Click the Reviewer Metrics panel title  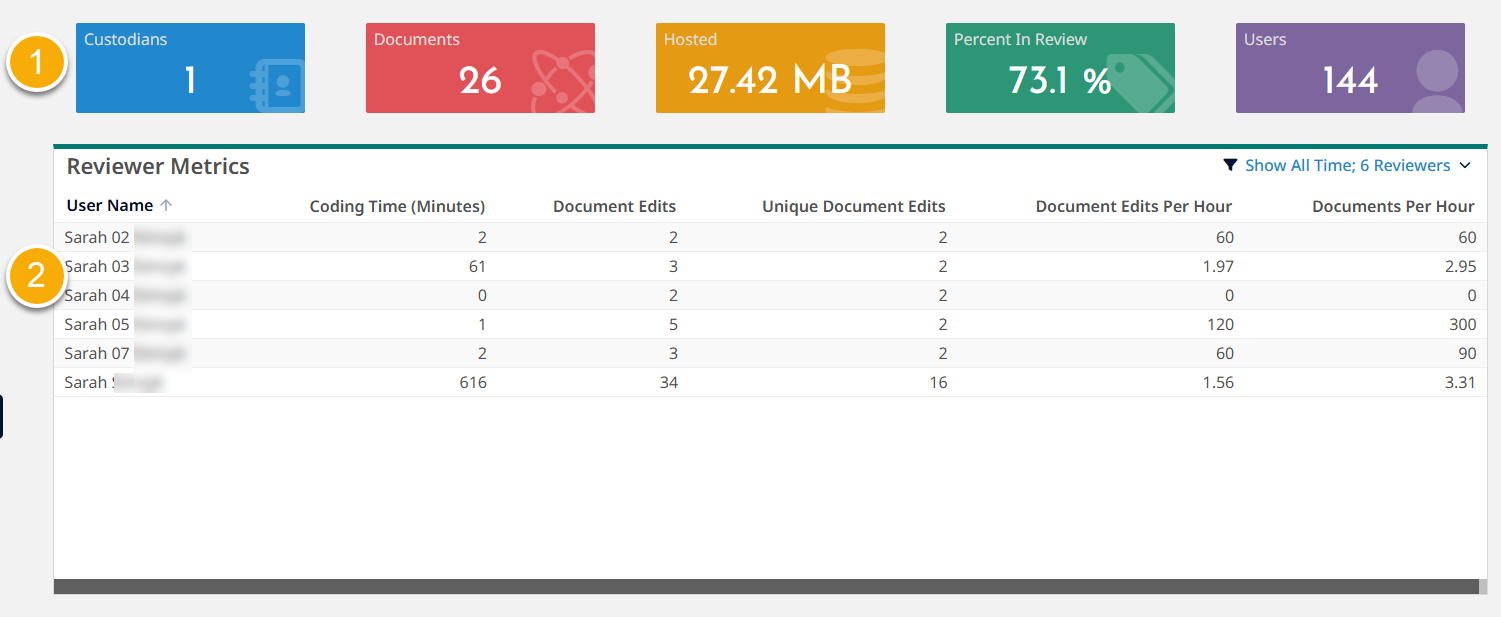(x=158, y=167)
